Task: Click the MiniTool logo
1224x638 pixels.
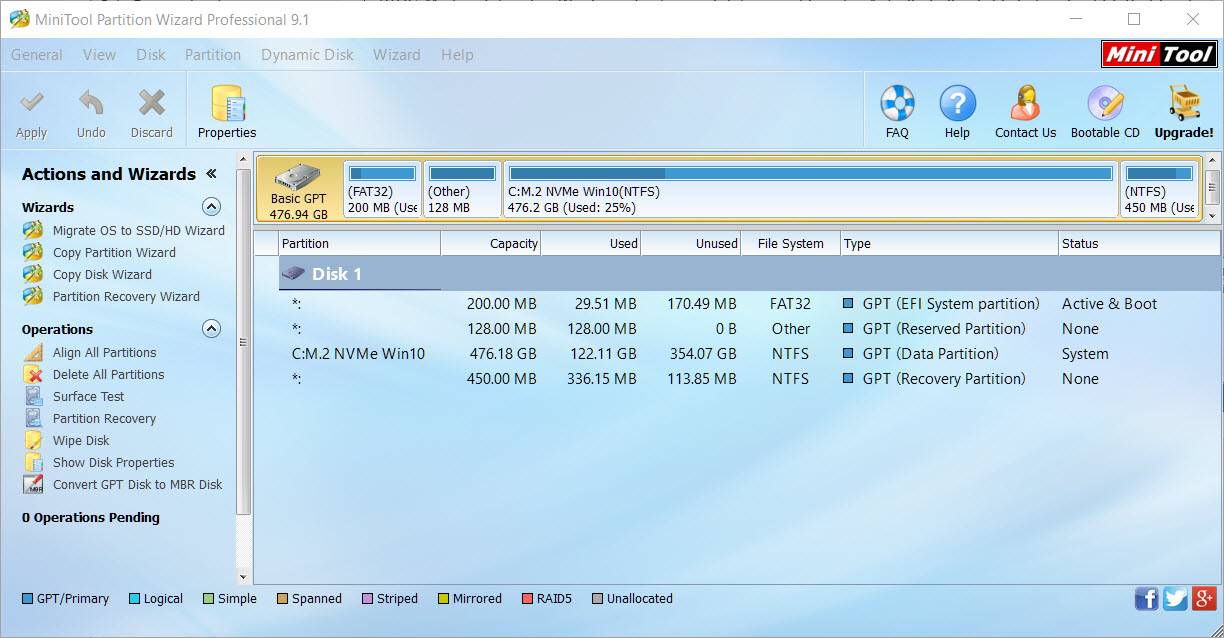Action: point(1159,54)
